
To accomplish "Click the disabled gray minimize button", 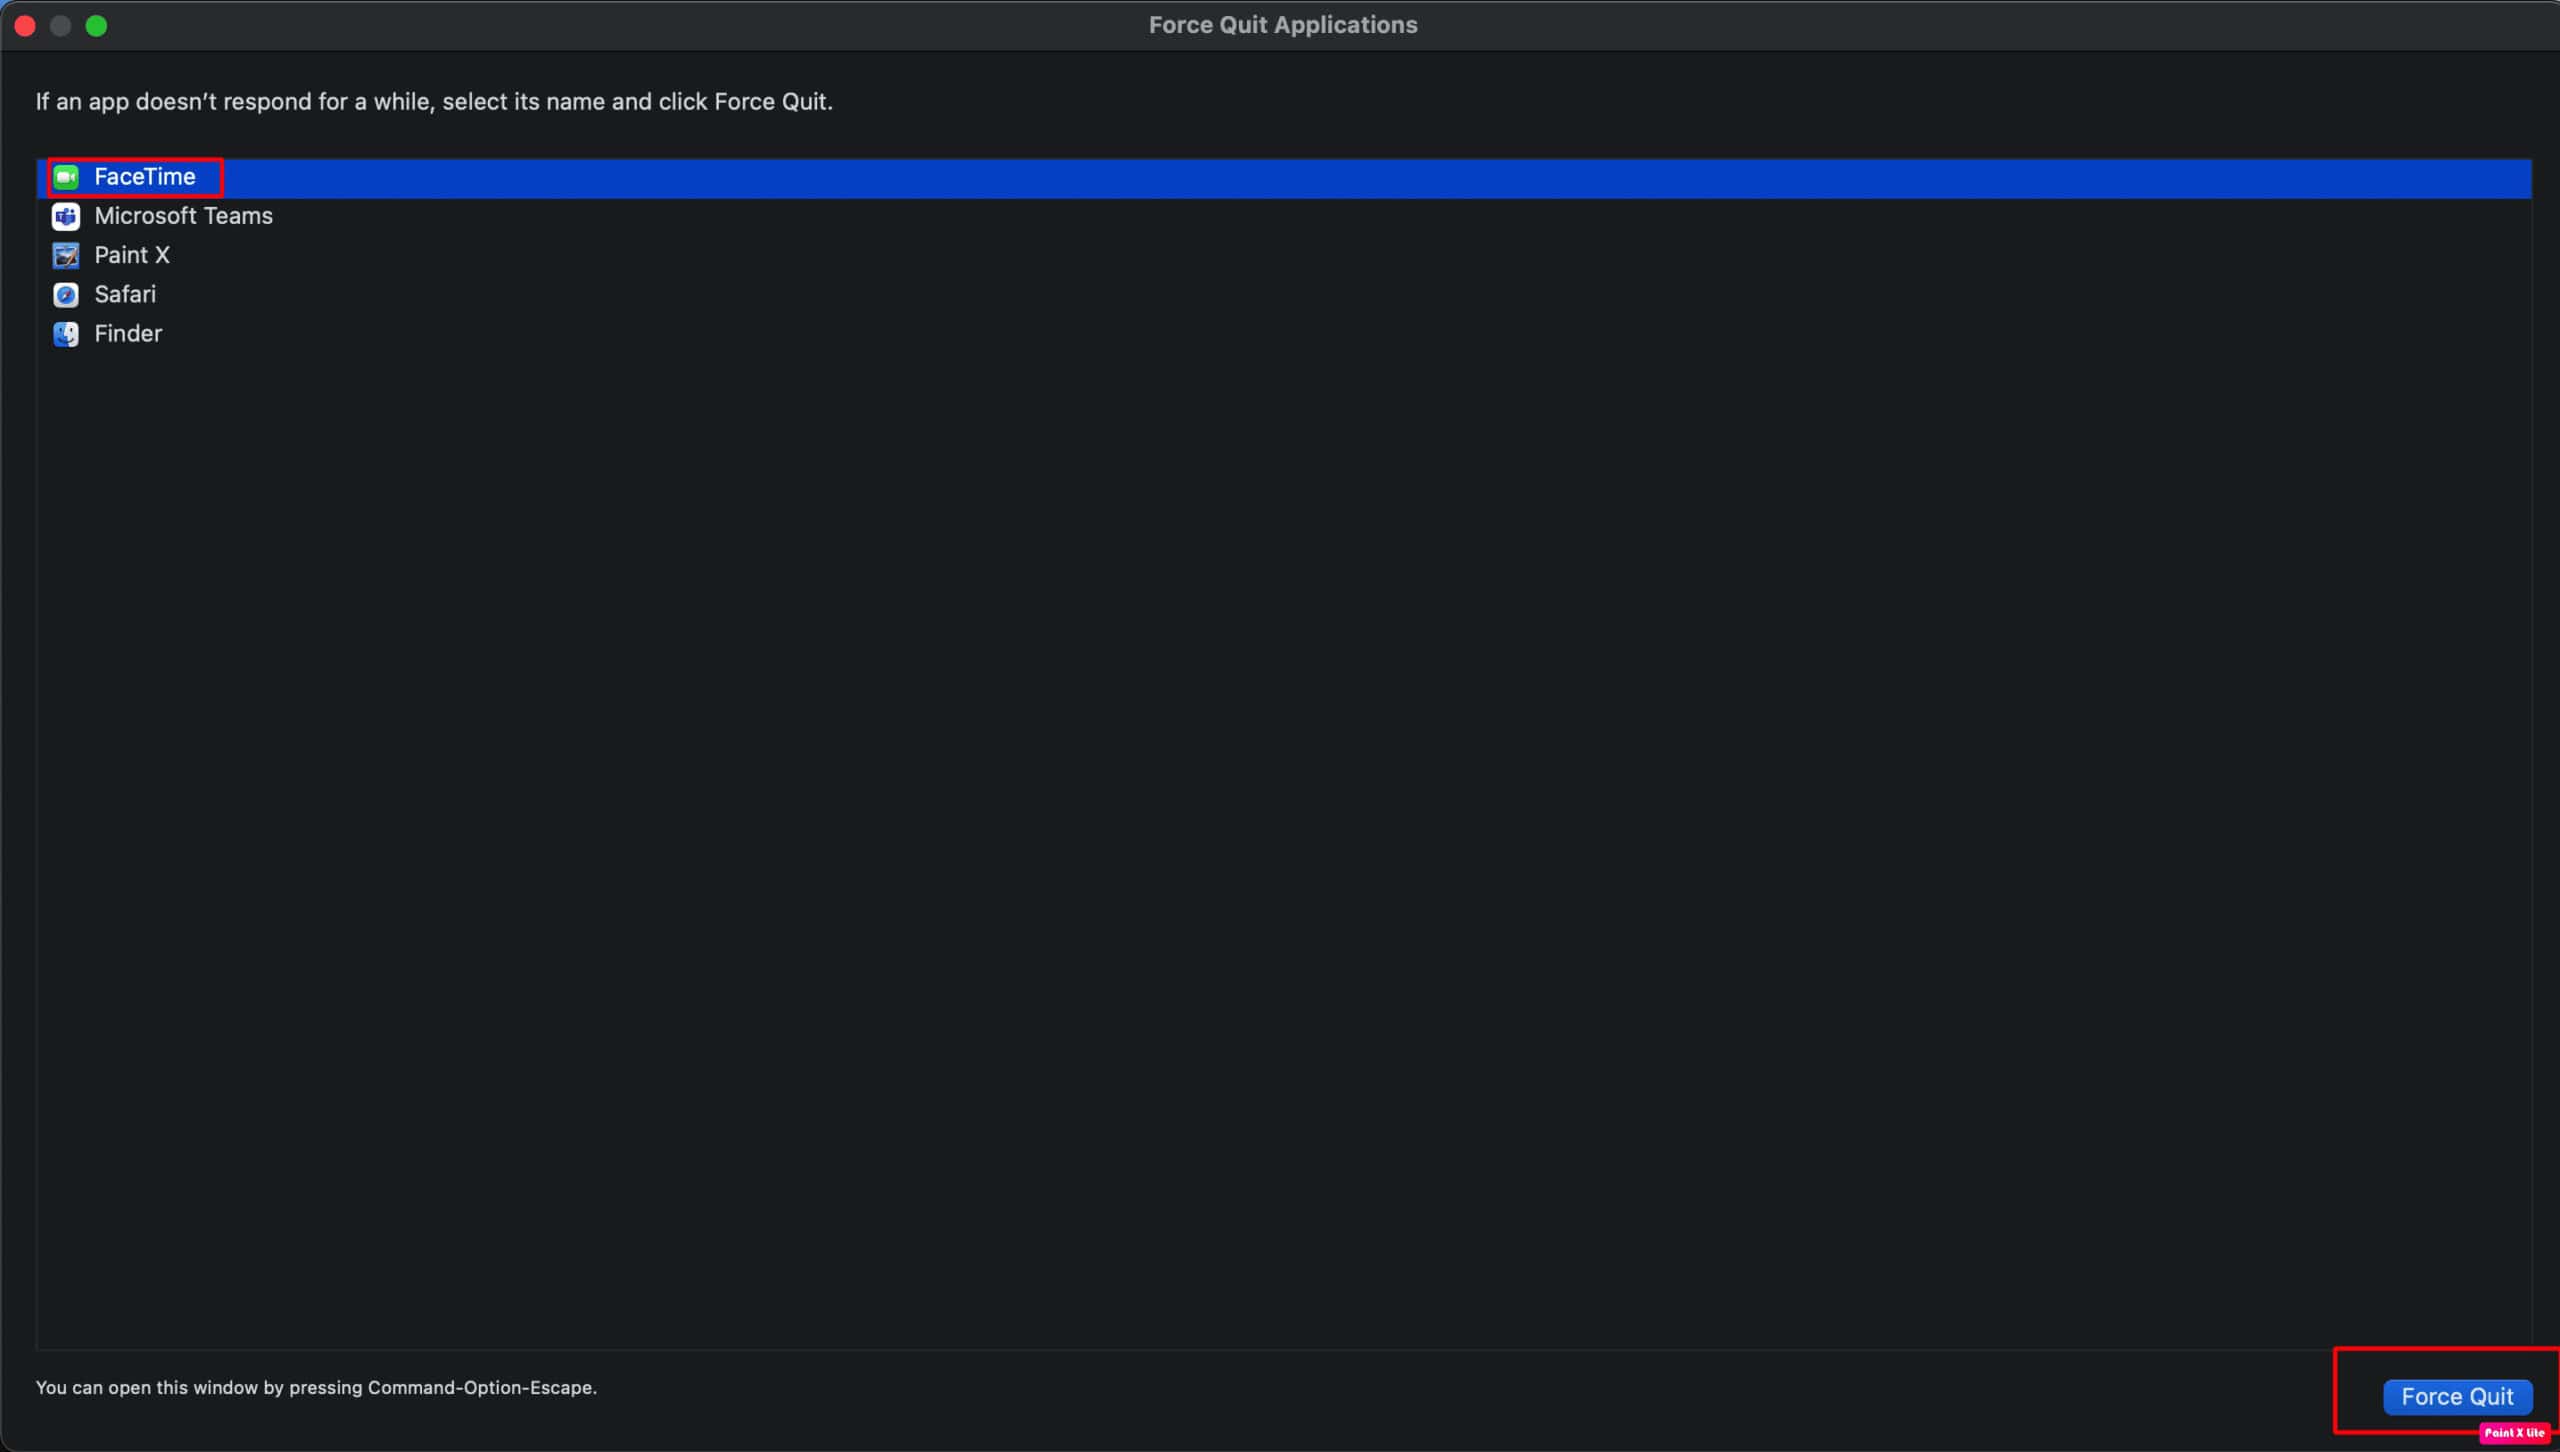I will click(60, 25).
